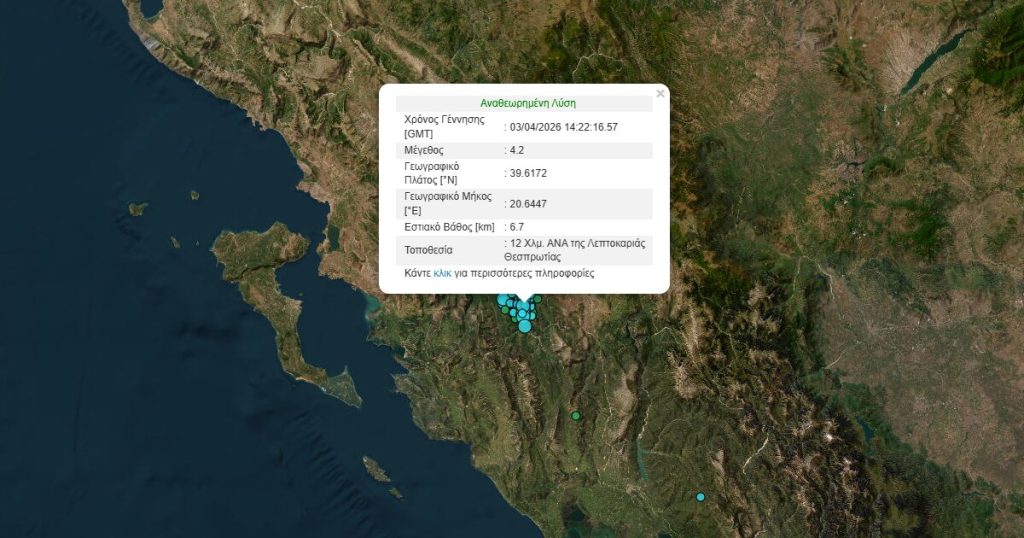Click the largest cyan marker in the cluster

click(x=524, y=325)
